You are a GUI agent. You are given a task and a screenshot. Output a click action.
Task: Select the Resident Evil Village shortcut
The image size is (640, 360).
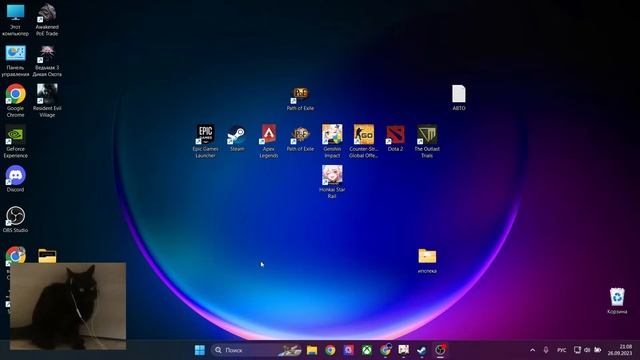coord(47,101)
